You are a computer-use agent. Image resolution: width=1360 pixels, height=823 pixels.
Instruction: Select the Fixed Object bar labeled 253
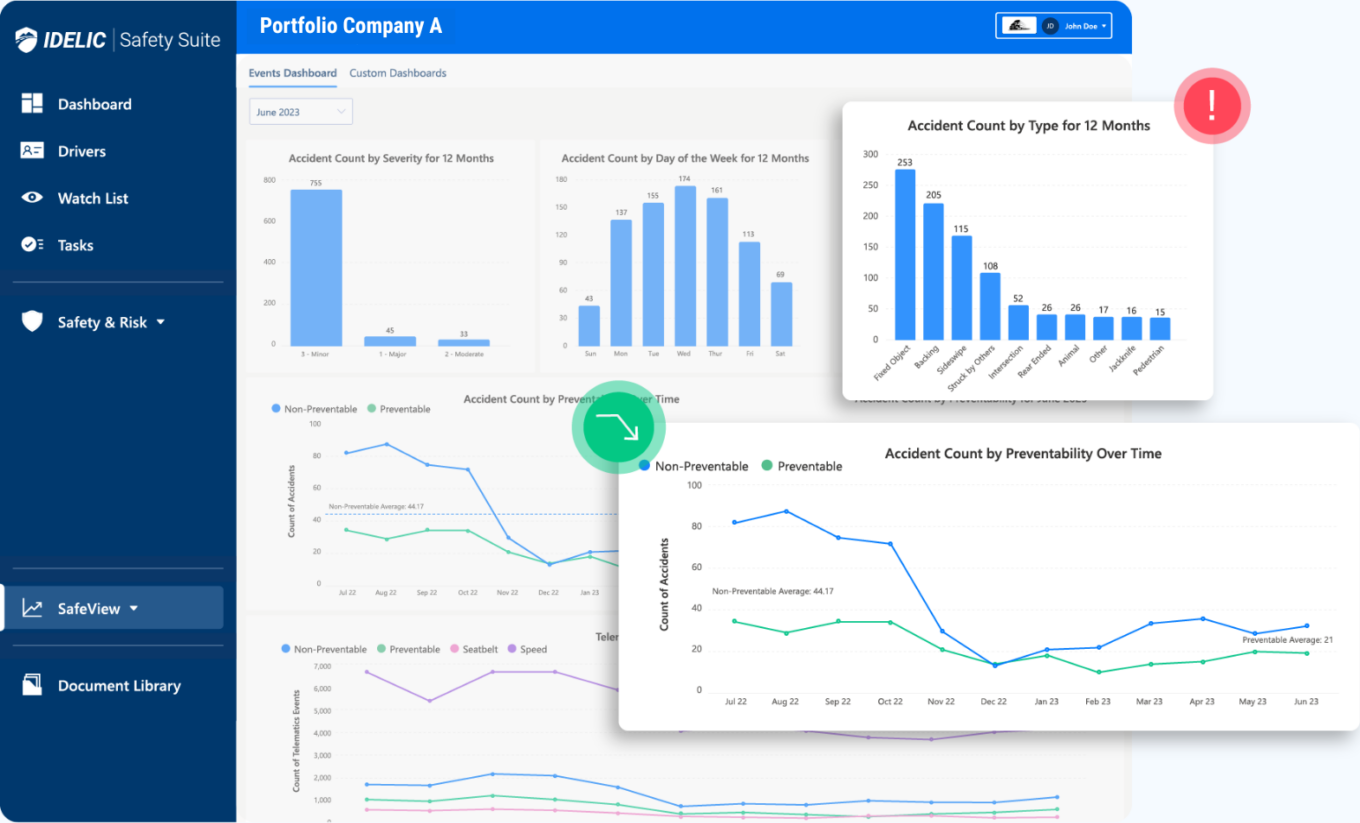click(905, 254)
